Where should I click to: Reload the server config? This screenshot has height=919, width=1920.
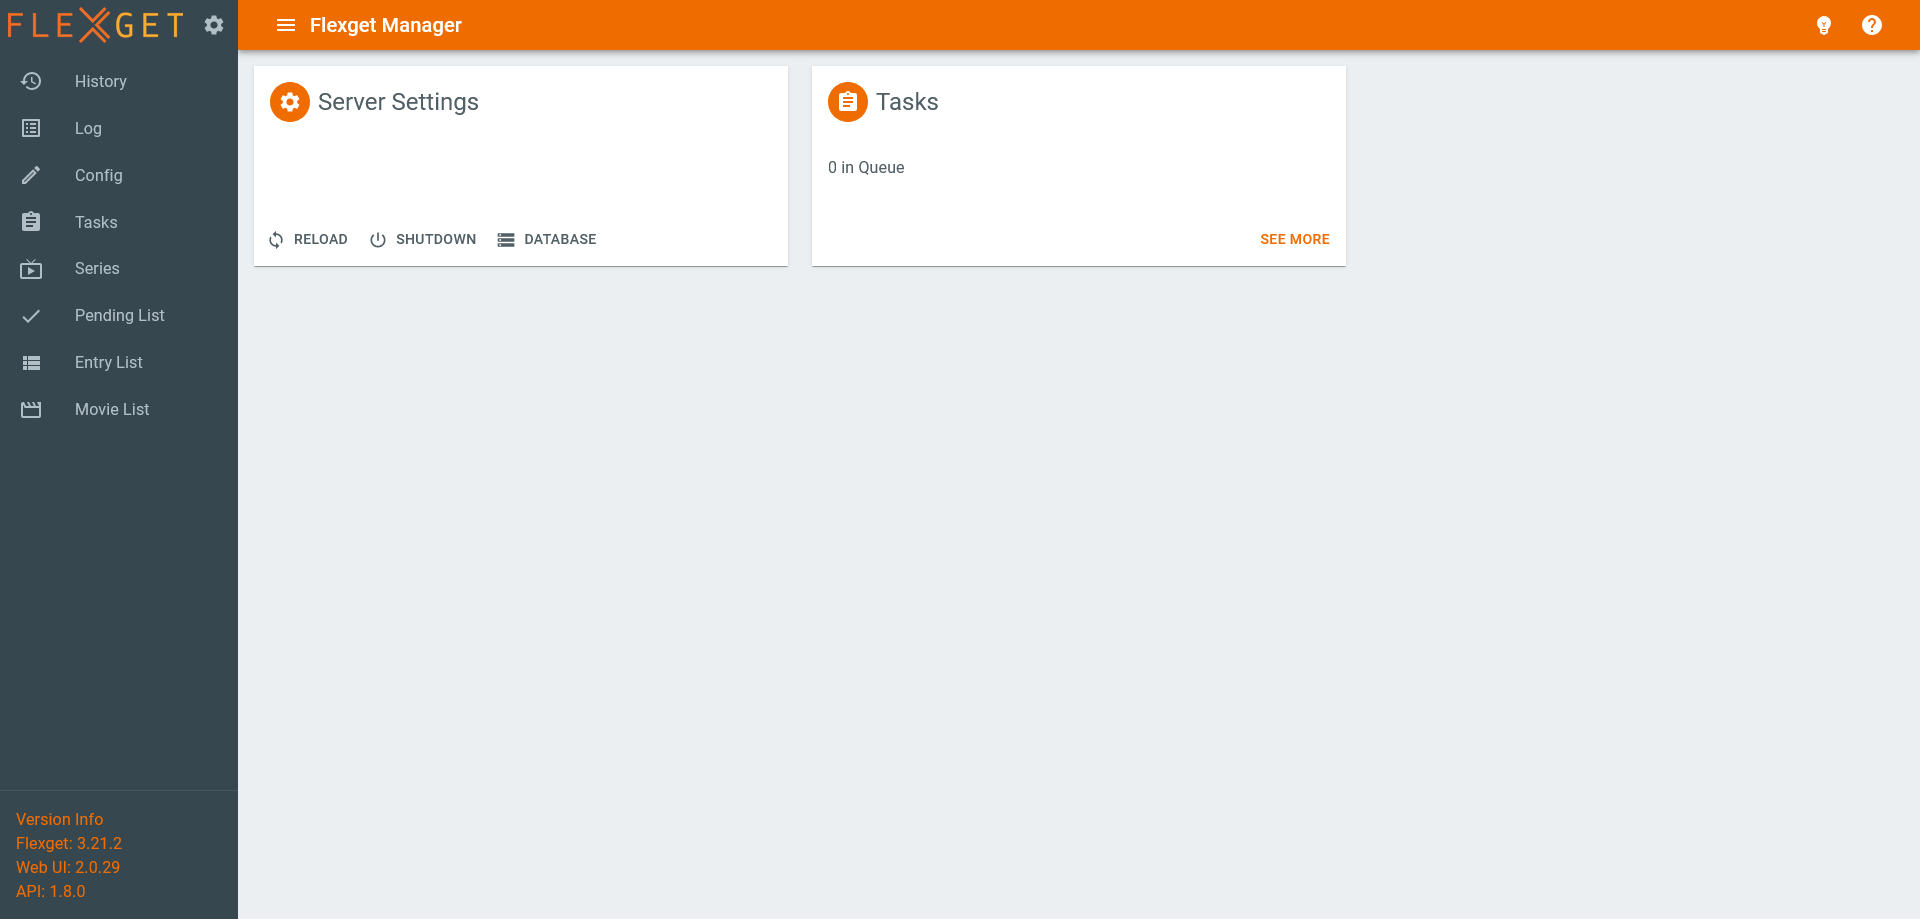(308, 239)
